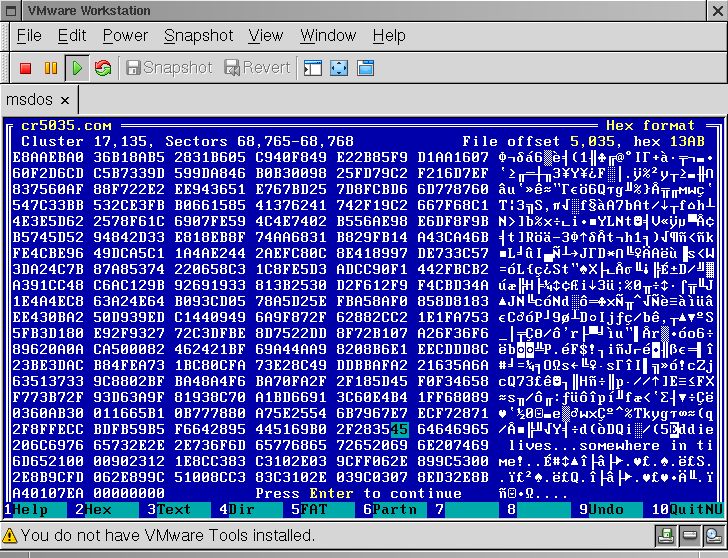Open the window menu icon in title bar

pyautogui.click(x=11, y=11)
